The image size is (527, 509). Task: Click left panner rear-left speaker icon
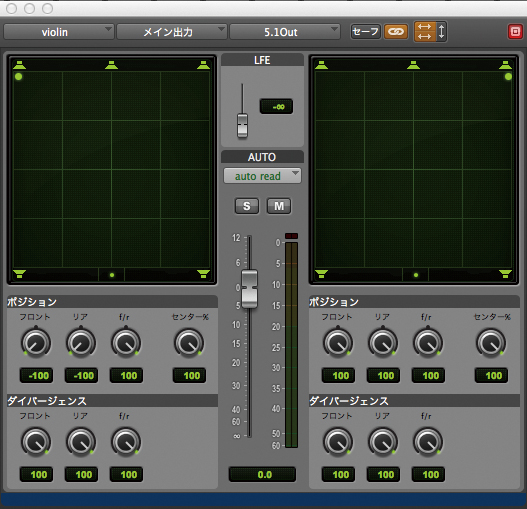tap(19, 274)
